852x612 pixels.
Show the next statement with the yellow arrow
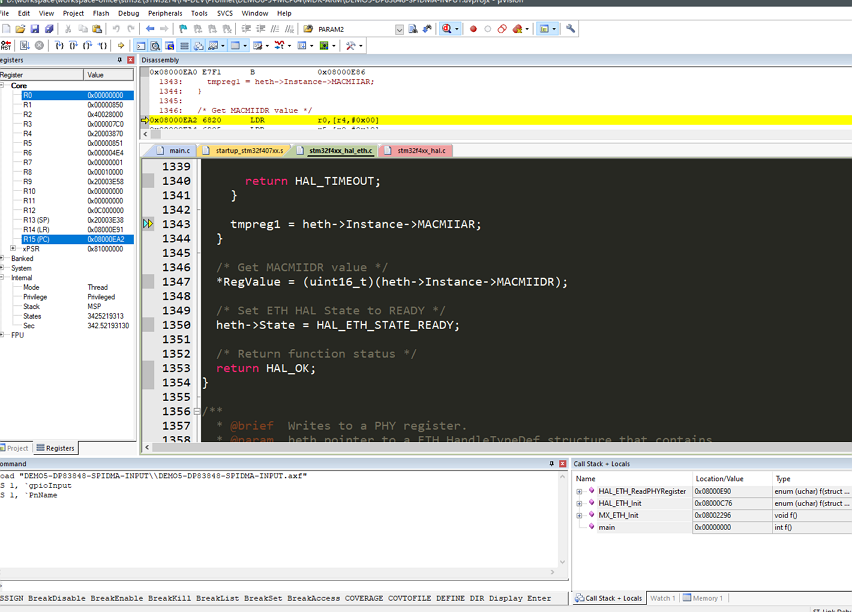(x=121, y=46)
